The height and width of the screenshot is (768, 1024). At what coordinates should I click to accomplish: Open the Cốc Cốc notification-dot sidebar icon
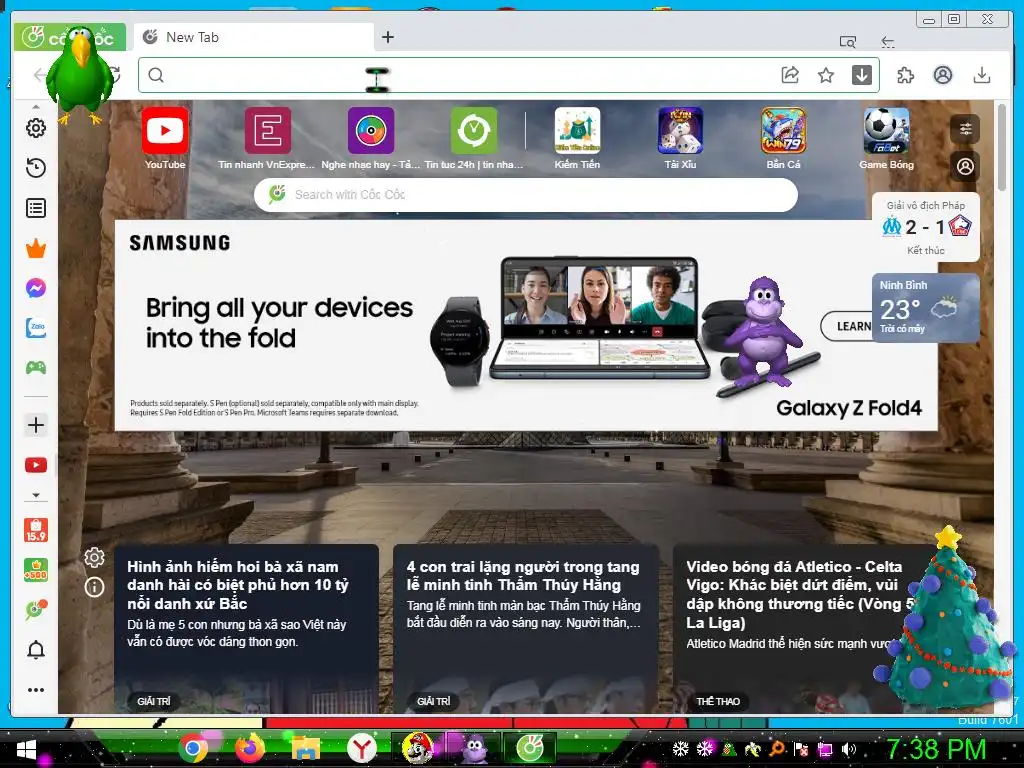coord(36,610)
